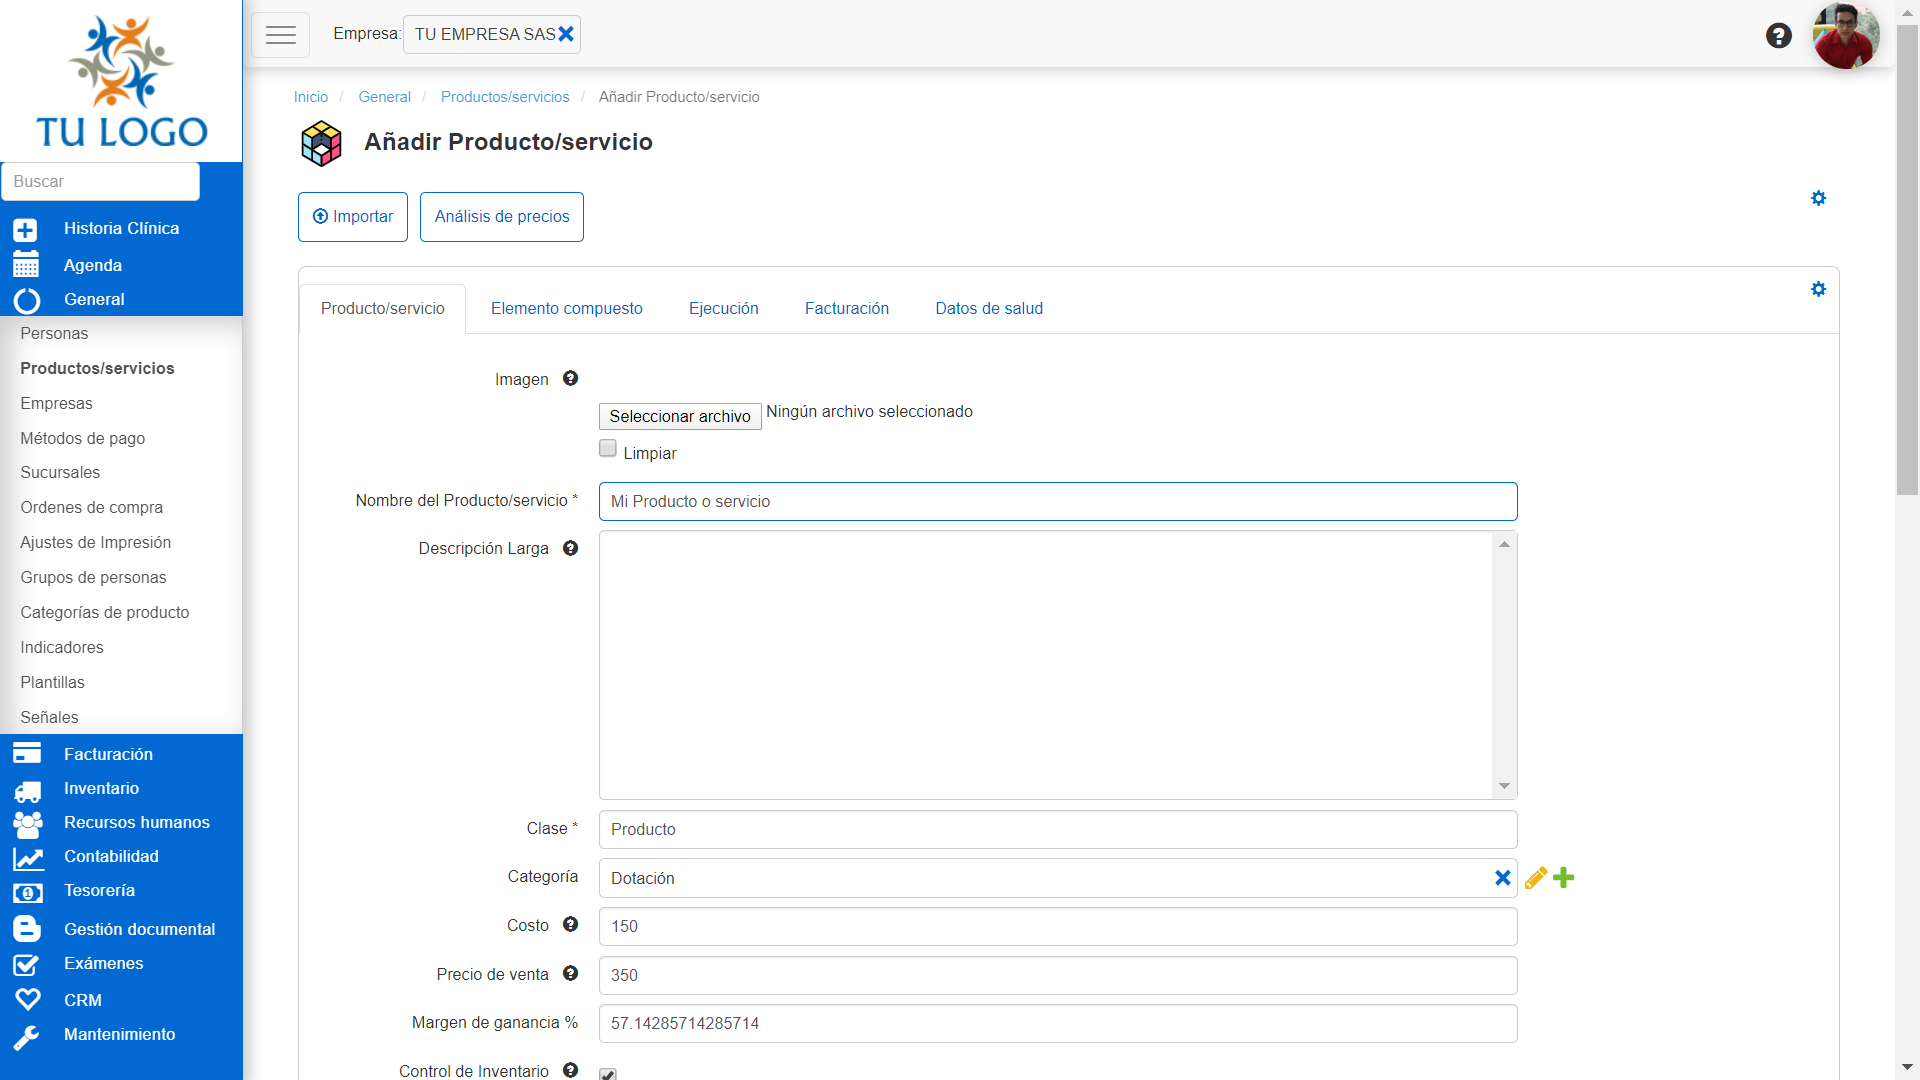This screenshot has height=1080, width=1920.
Task: Open the help question mark icon
Action: 1778,36
